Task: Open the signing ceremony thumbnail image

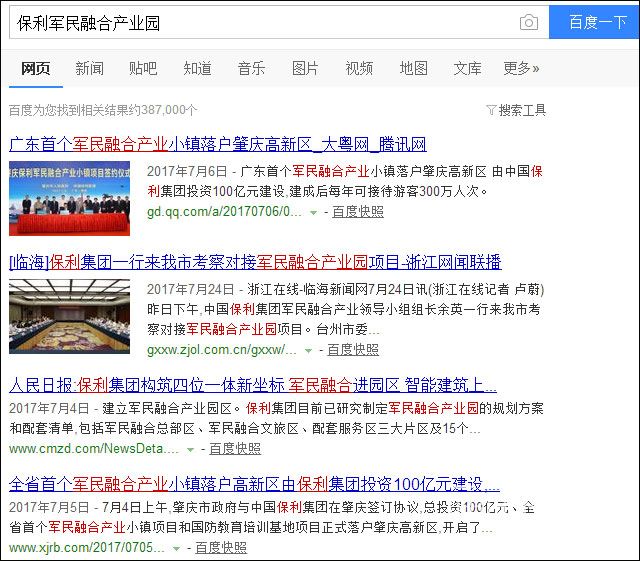Action: coord(69,198)
